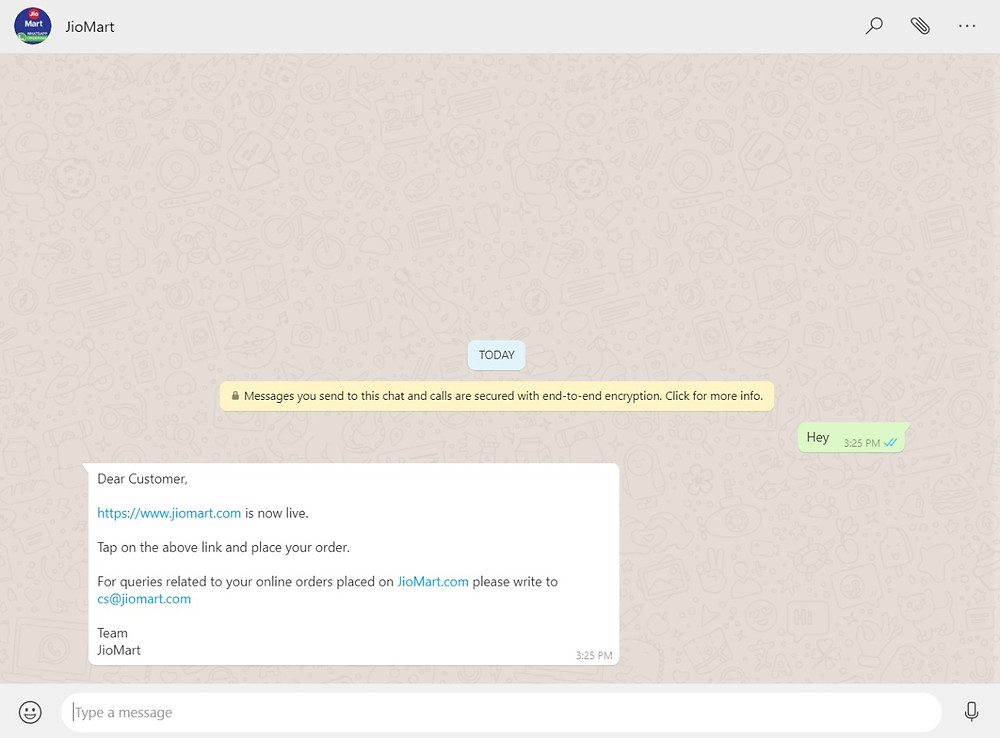Click the 'Dear Customer,' text line
The height and width of the screenshot is (738, 1000).
pyautogui.click(x=142, y=479)
